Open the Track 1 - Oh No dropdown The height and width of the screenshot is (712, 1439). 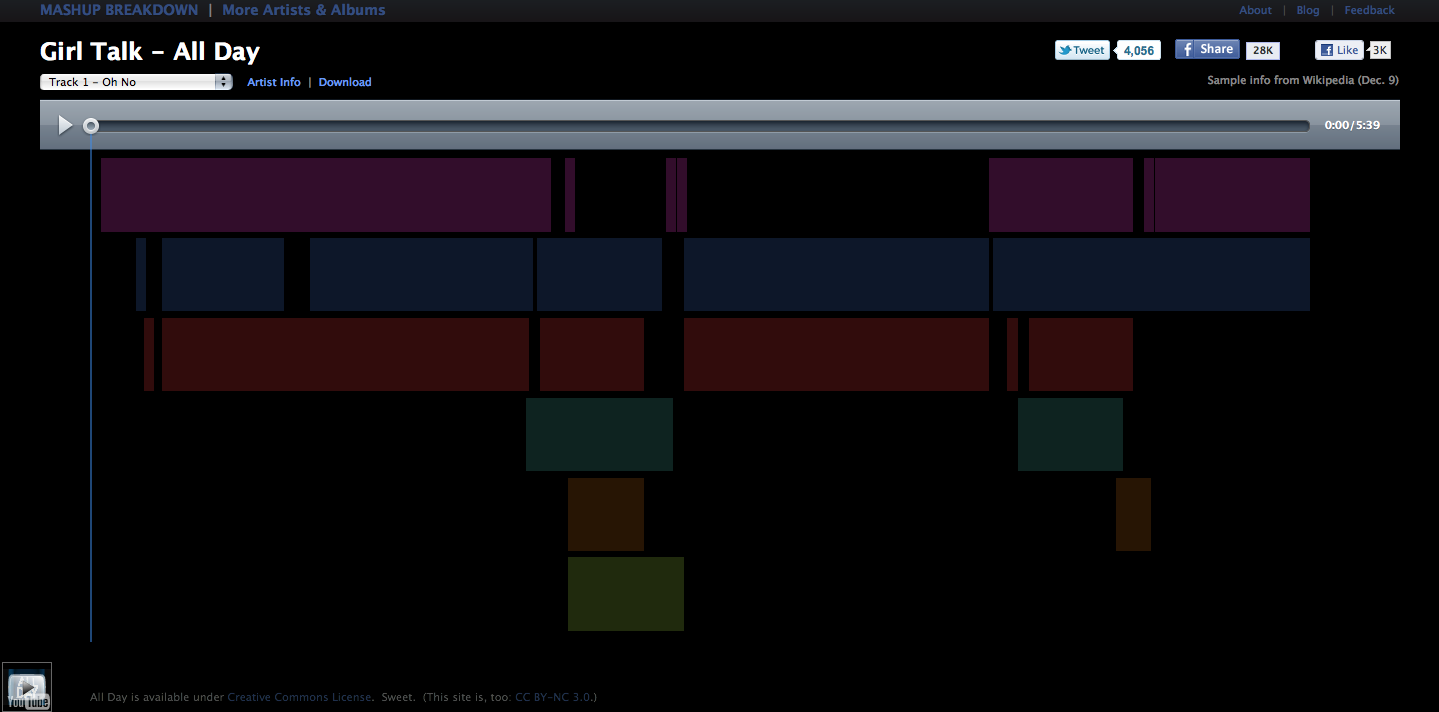(136, 82)
